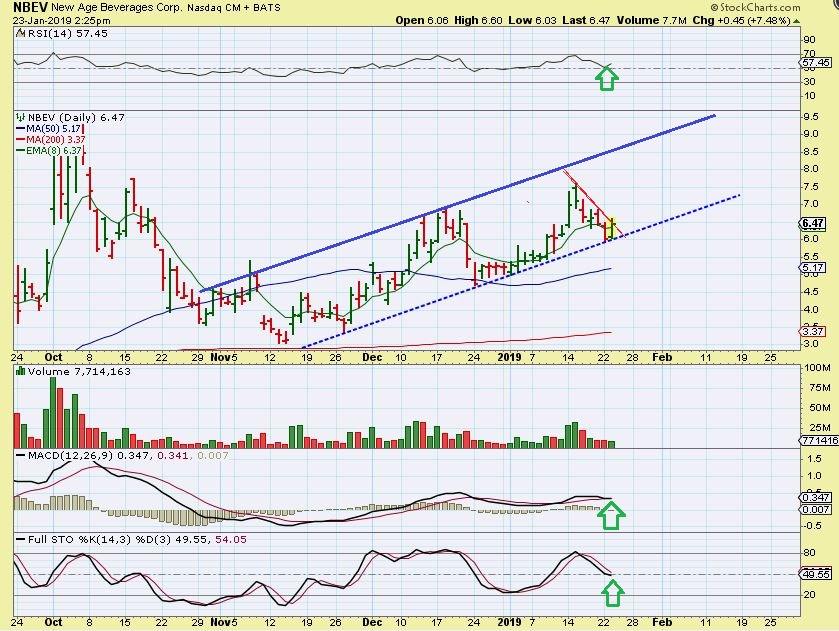Click the Last 6.47 value in header

[x=586, y=20]
